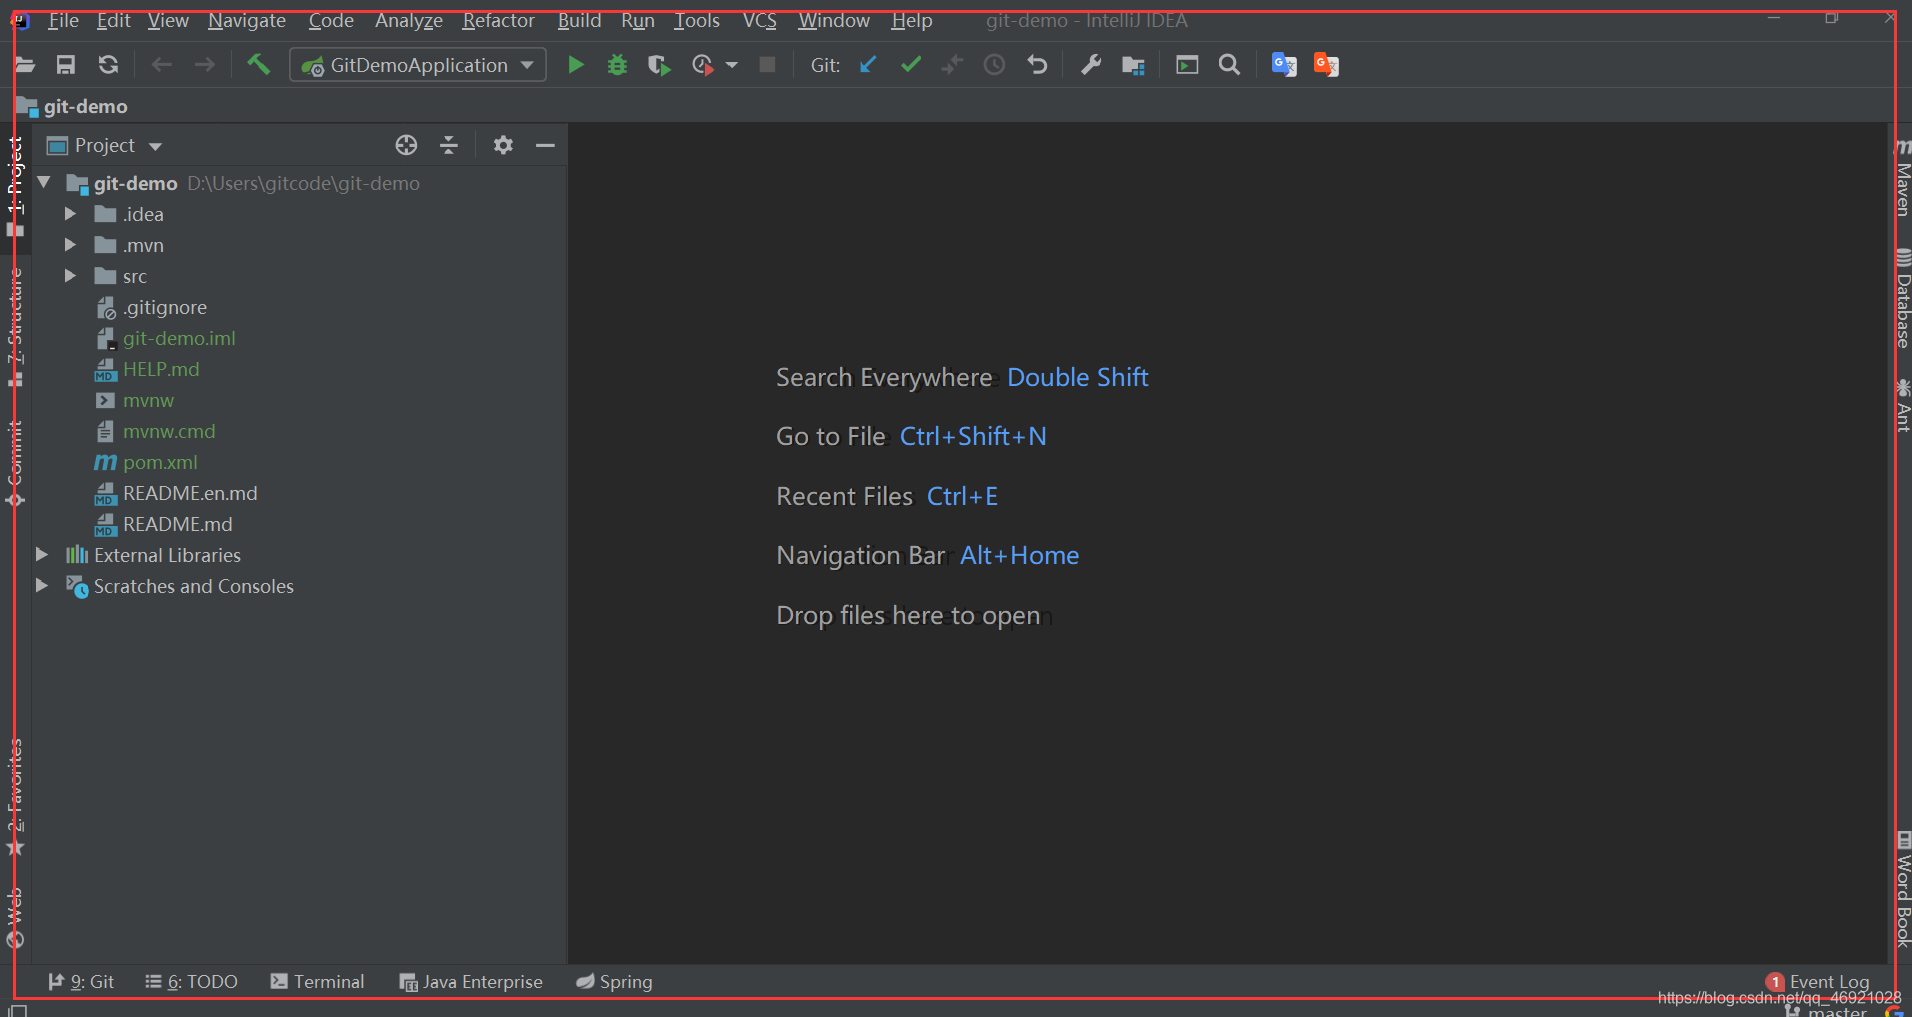Expand the .idea folder

70,214
